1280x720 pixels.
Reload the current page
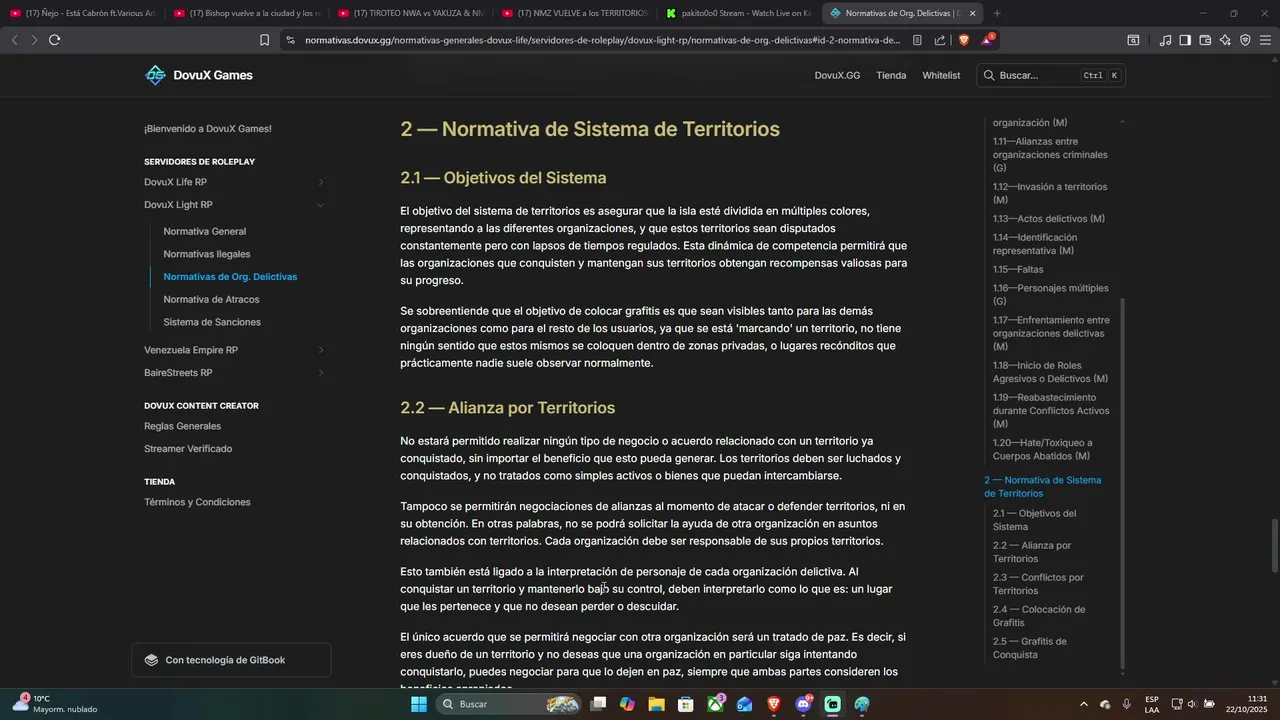pos(54,40)
